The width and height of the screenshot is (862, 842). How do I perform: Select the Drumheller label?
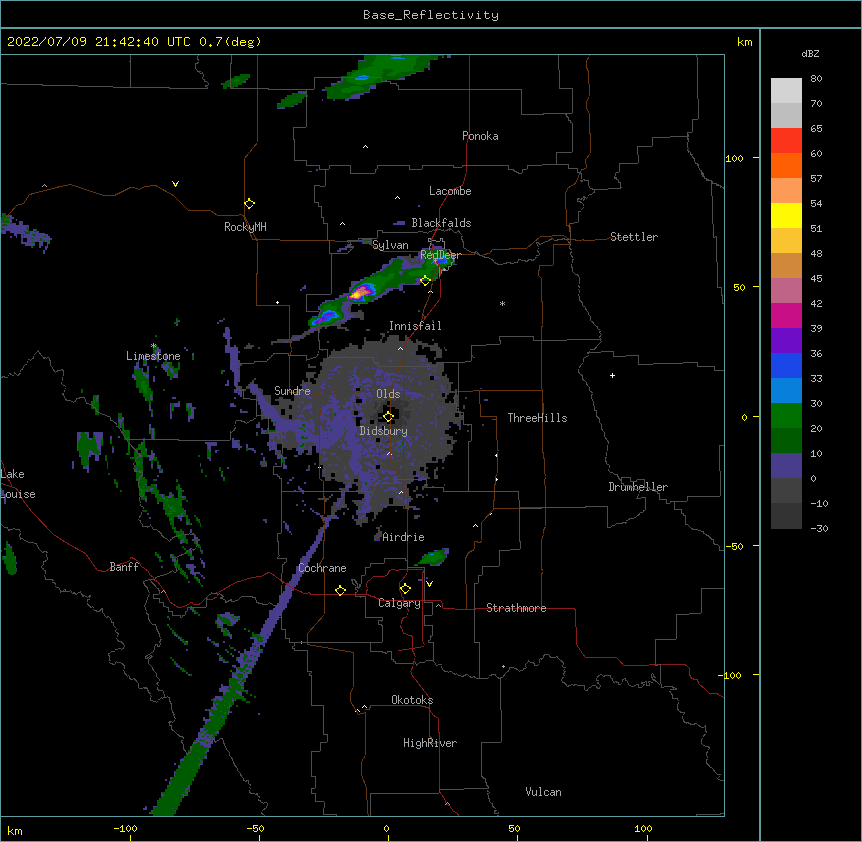(x=638, y=487)
